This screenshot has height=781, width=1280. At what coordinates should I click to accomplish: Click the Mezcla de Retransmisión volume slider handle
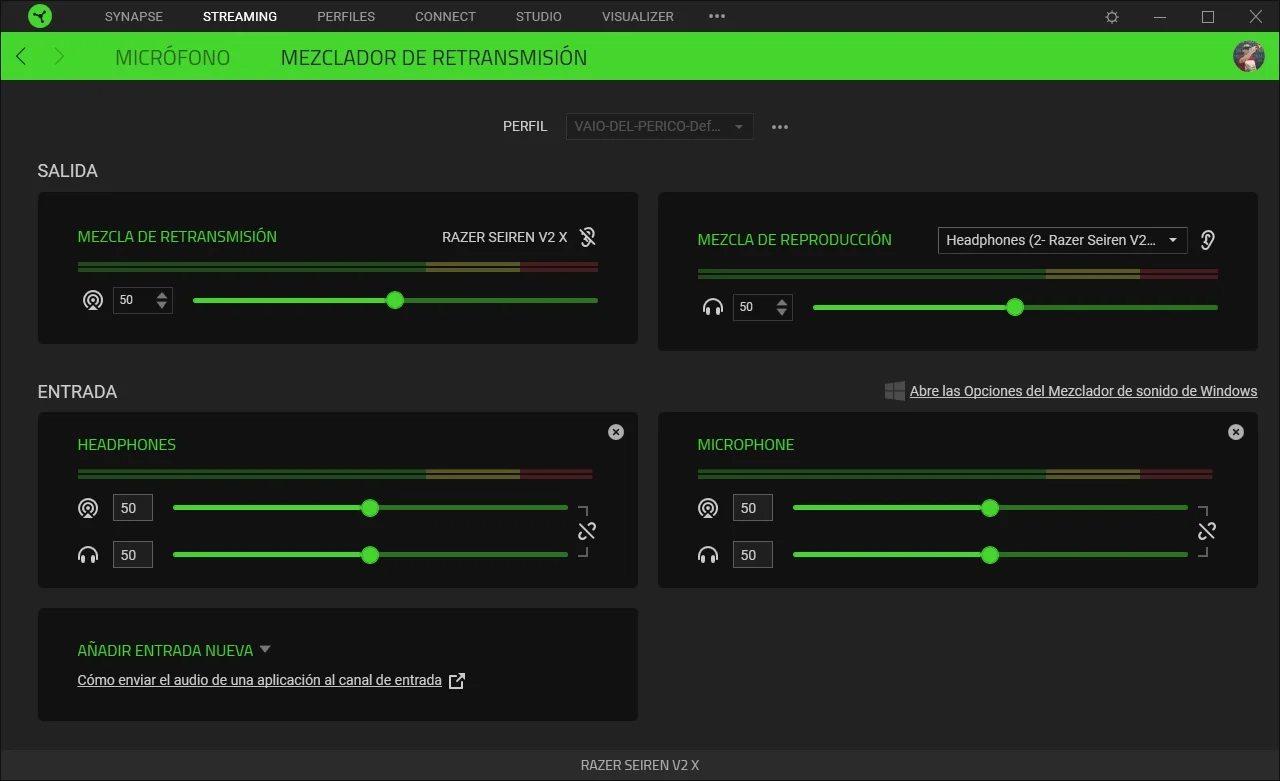(395, 300)
